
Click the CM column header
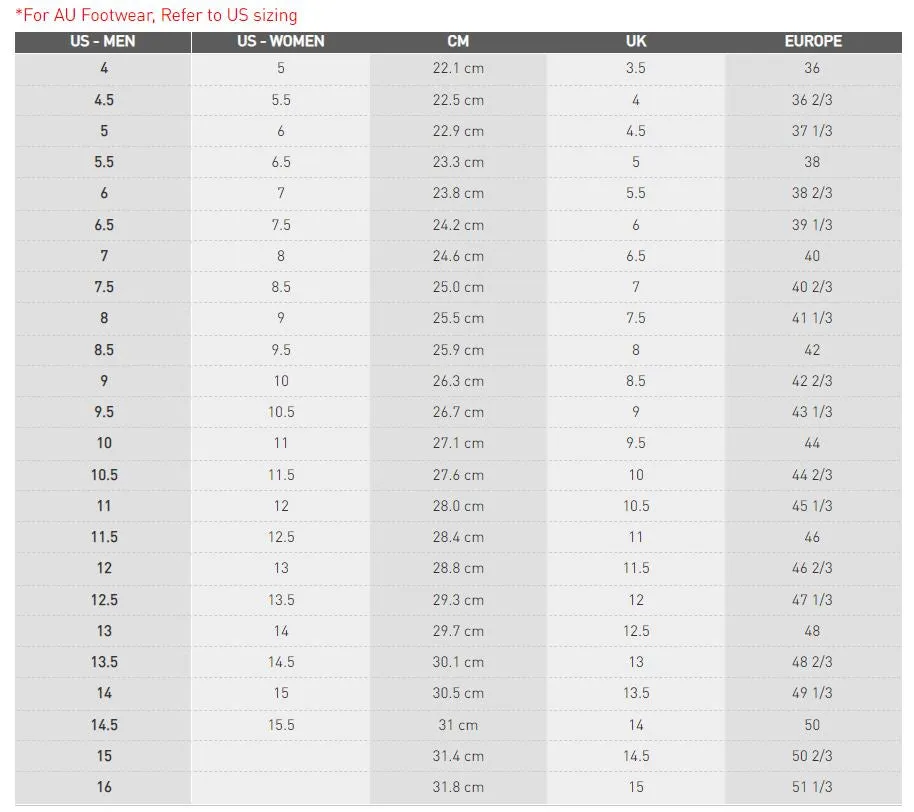click(x=458, y=42)
